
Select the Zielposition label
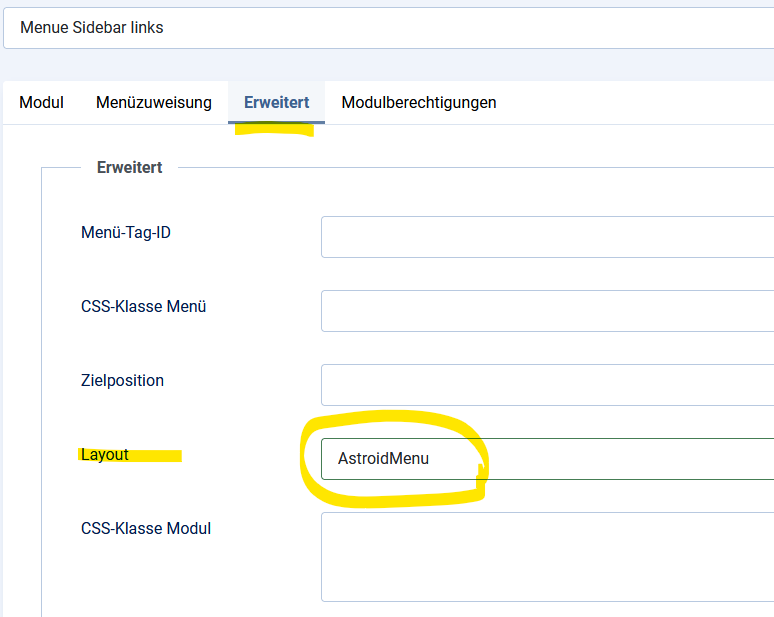tap(122, 381)
